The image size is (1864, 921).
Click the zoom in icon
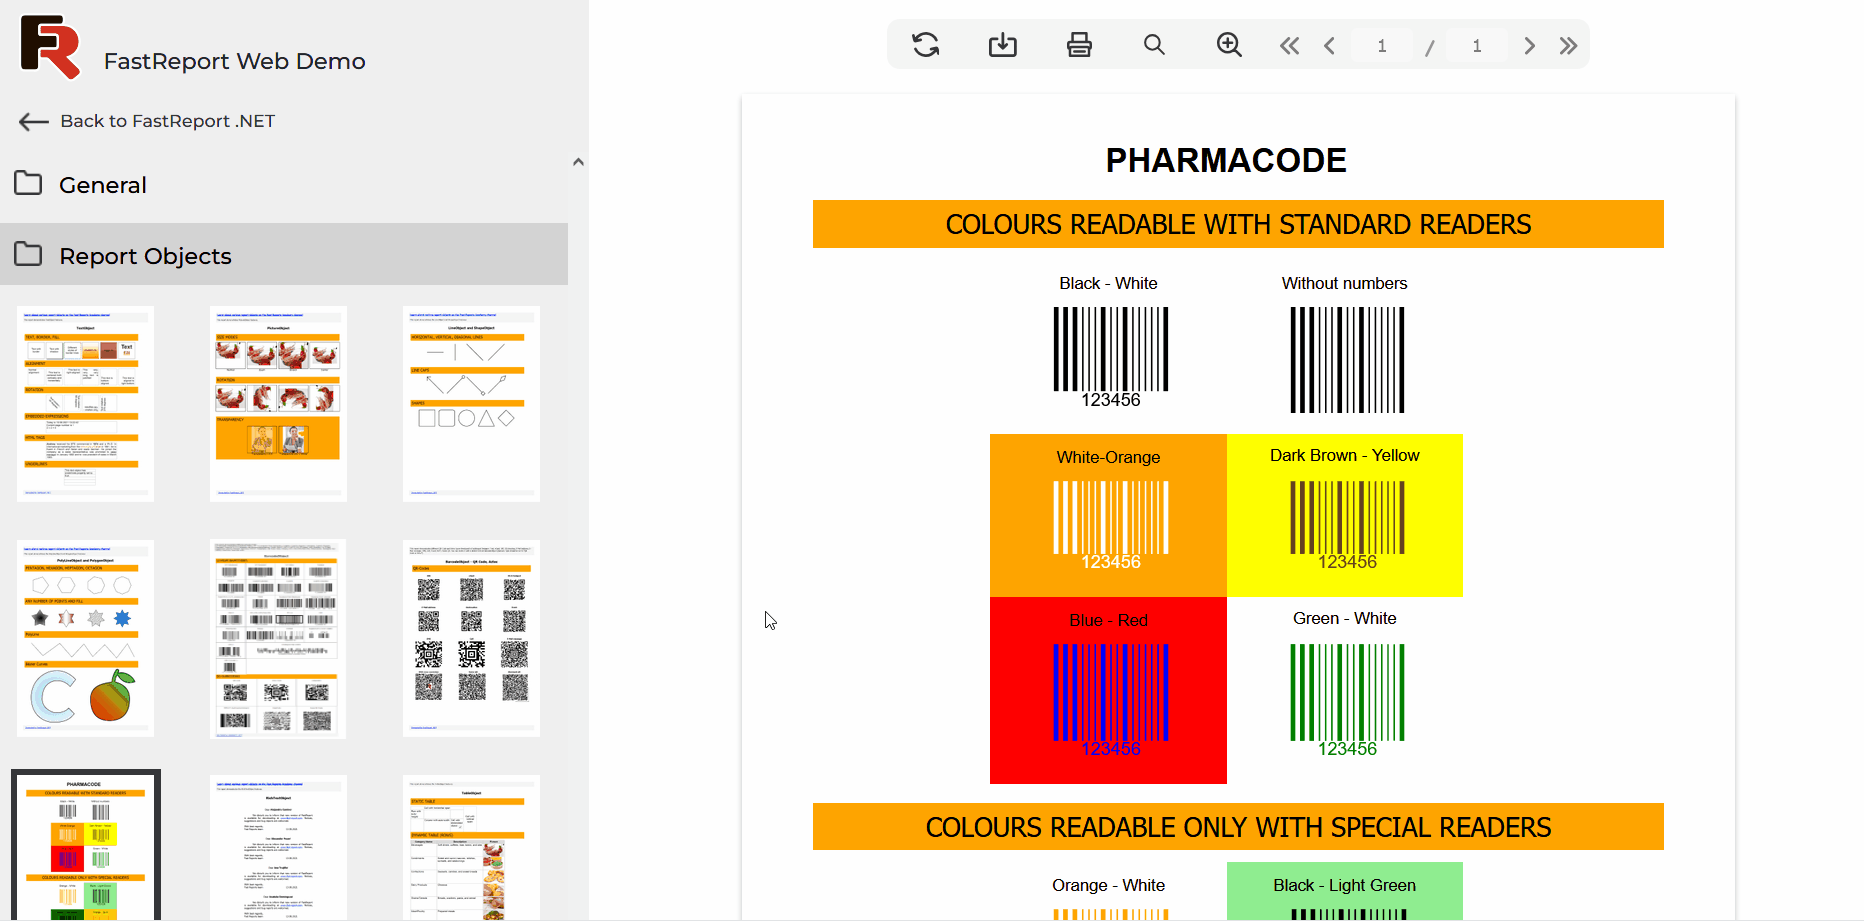coord(1229,45)
